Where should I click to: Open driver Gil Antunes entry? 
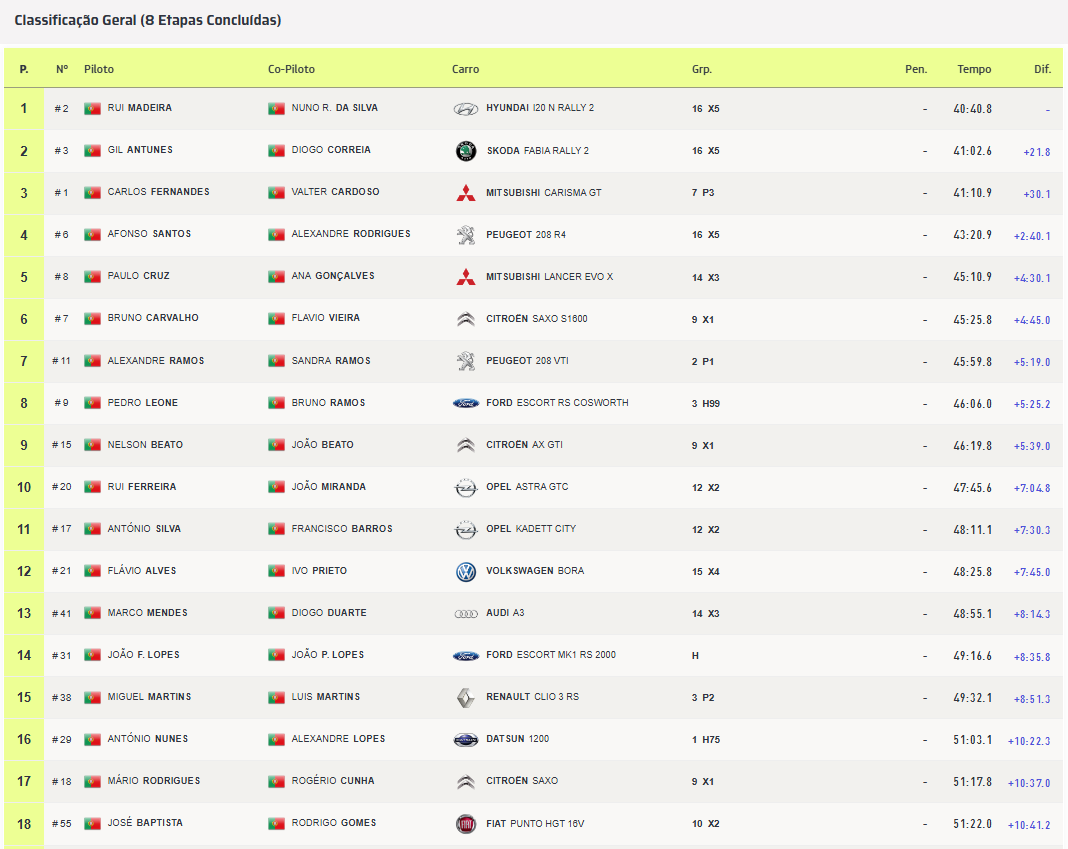[140, 150]
